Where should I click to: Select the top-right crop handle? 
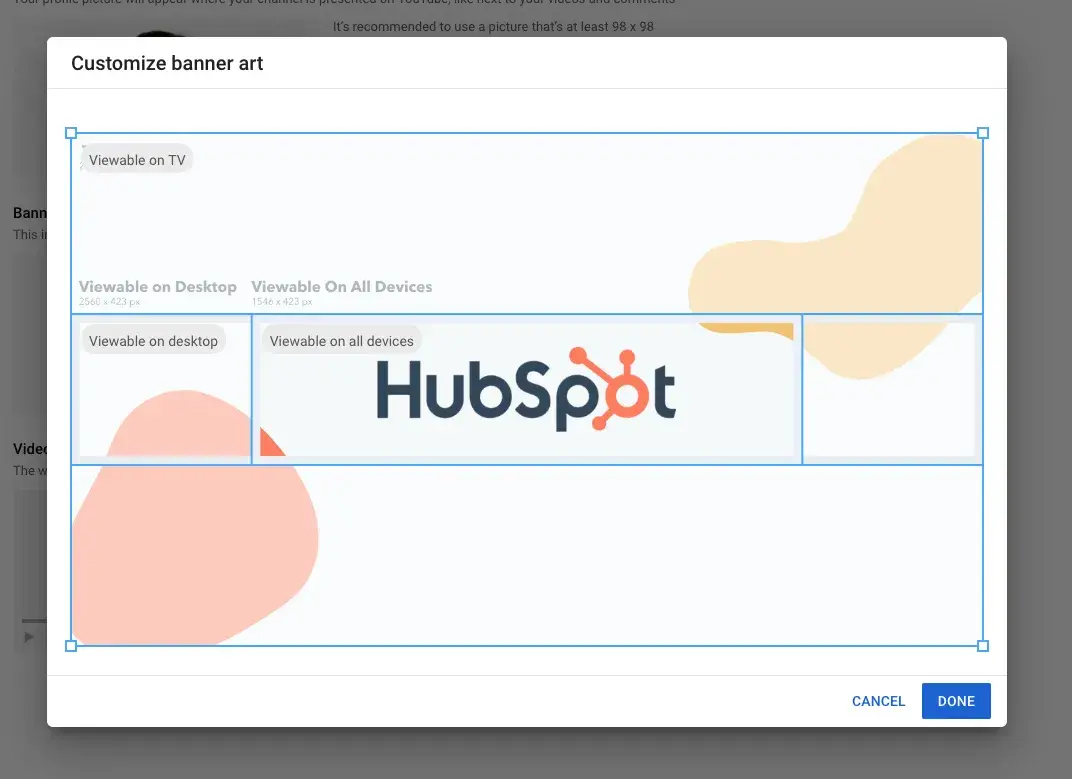pos(982,133)
